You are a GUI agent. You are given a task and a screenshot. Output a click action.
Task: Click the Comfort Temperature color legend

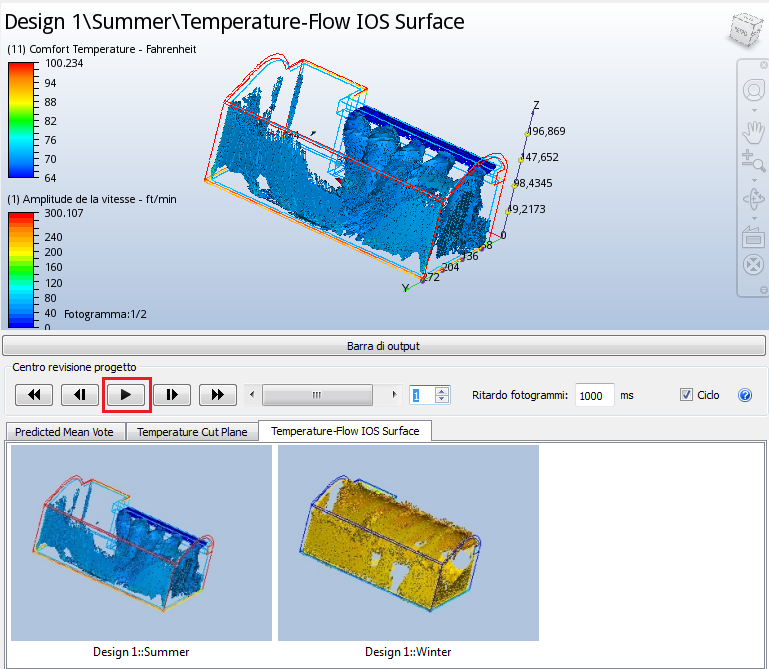[x=21, y=120]
